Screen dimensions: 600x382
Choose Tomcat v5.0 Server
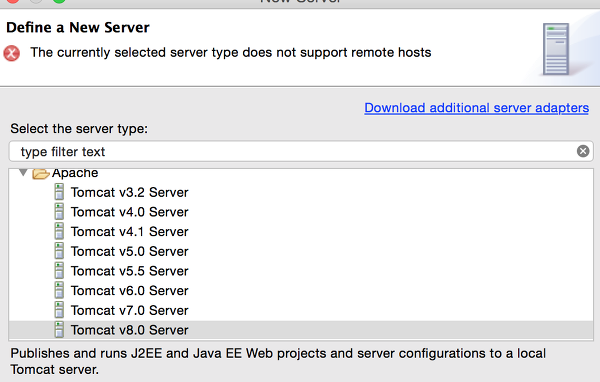[129, 251]
